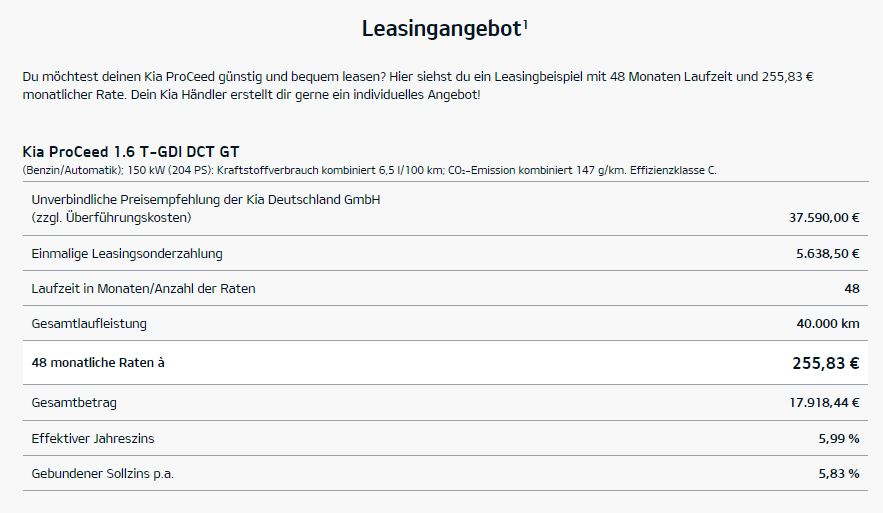Click the Einmalige Leasingsonderzahlung label

(127, 253)
